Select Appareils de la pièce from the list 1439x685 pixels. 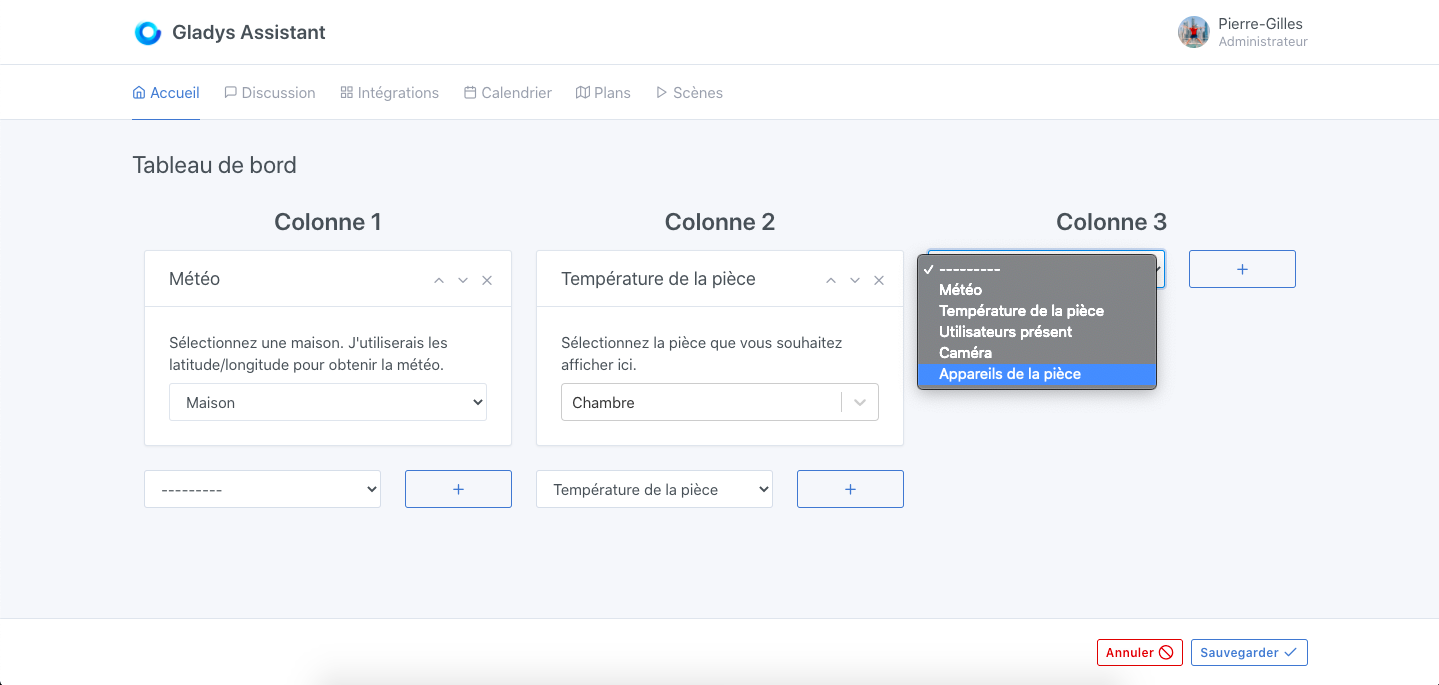[x=1009, y=373]
